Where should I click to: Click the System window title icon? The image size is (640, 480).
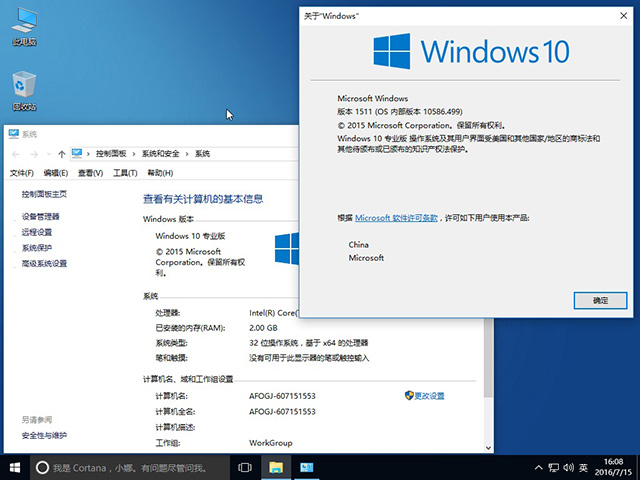(13, 134)
